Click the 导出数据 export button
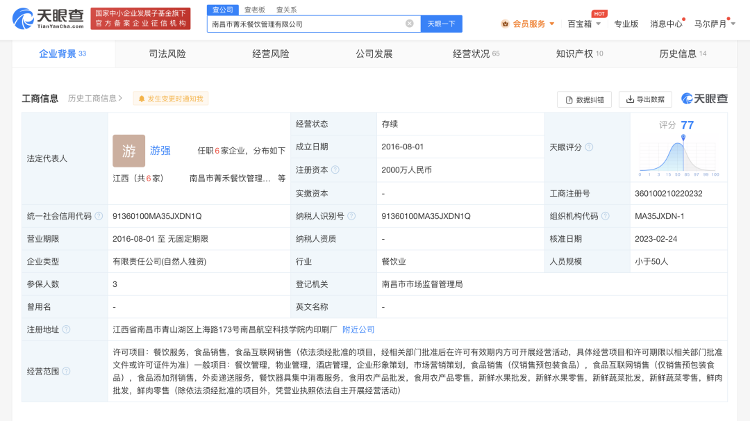The height and width of the screenshot is (421, 750). pos(645,99)
